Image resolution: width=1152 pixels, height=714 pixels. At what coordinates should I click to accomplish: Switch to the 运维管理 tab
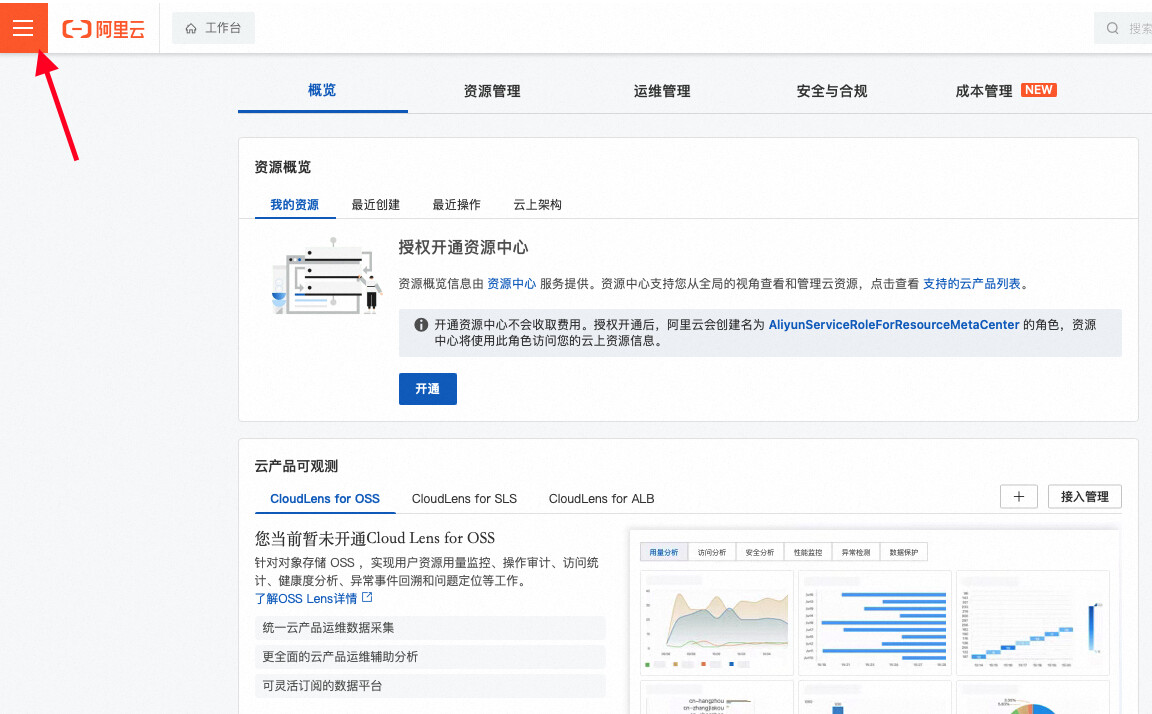pyautogui.click(x=662, y=91)
